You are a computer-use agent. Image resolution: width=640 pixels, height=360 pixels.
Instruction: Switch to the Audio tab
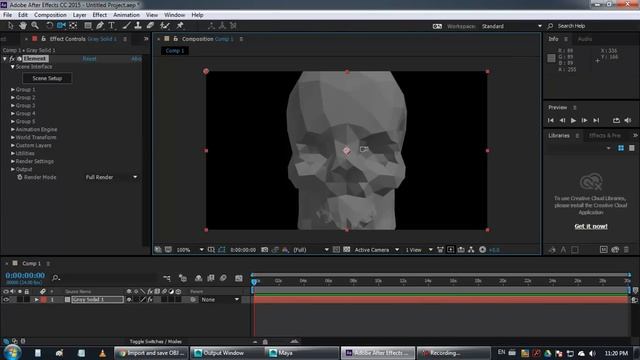point(584,39)
